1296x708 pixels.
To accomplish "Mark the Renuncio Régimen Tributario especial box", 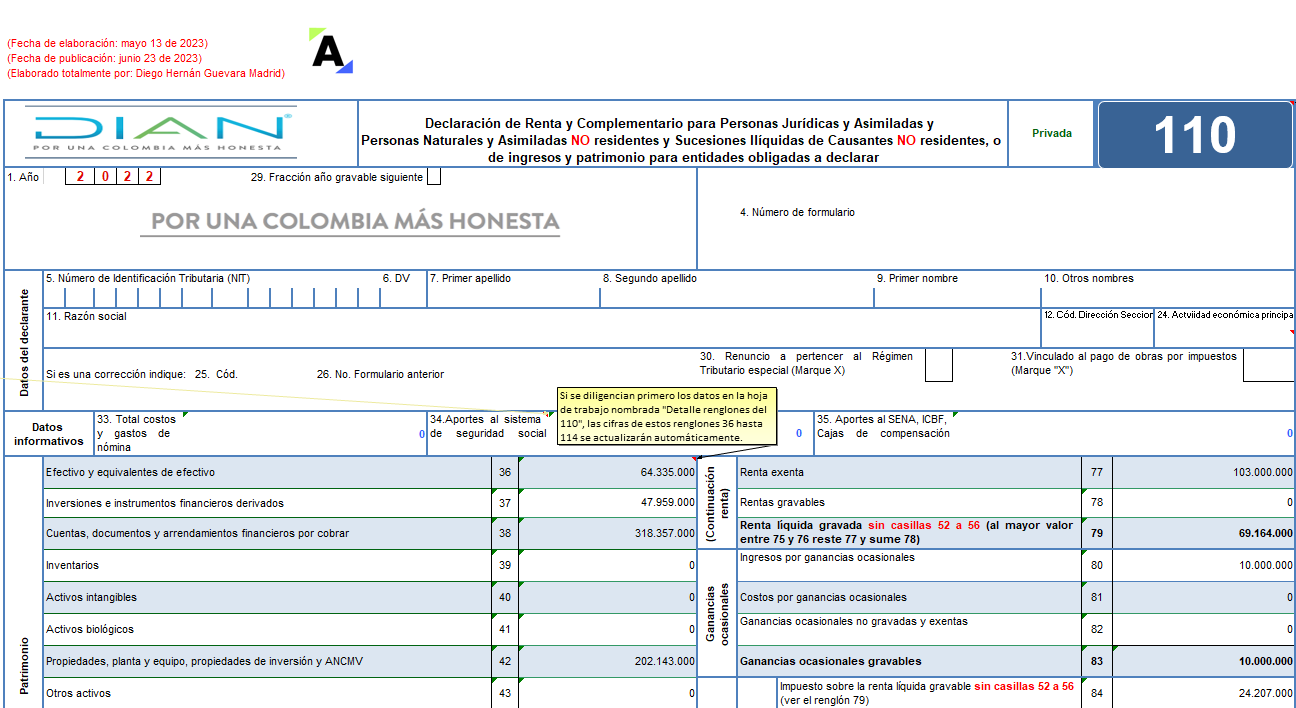I will (939, 365).
